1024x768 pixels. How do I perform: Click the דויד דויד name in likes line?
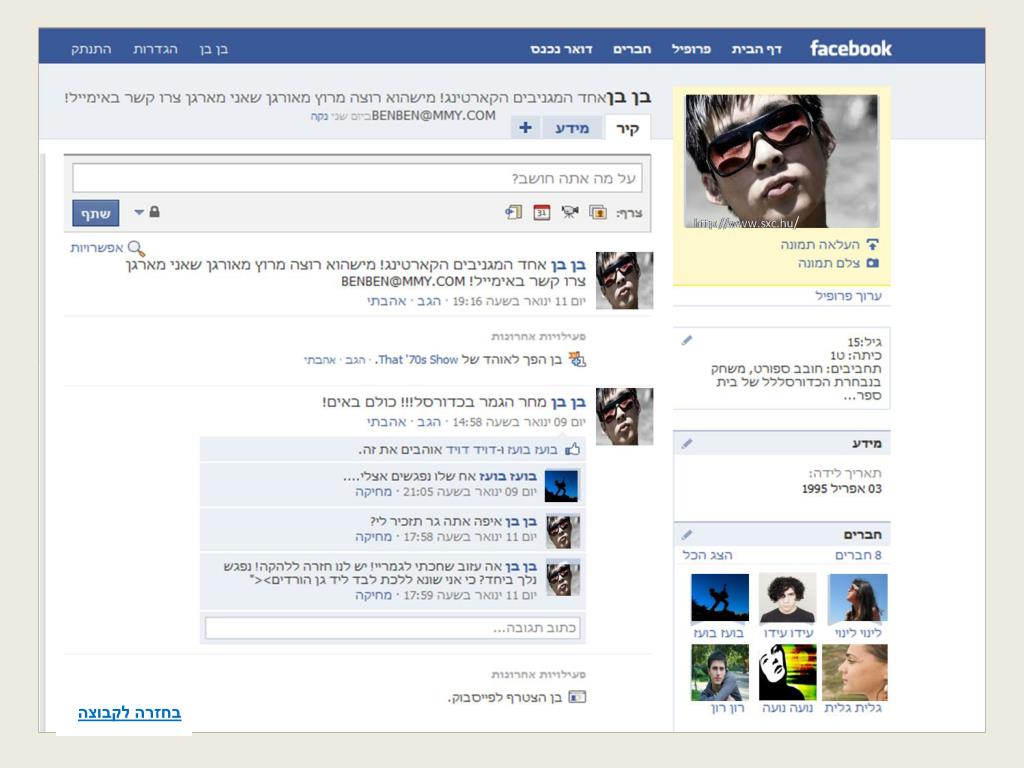click(x=474, y=450)
